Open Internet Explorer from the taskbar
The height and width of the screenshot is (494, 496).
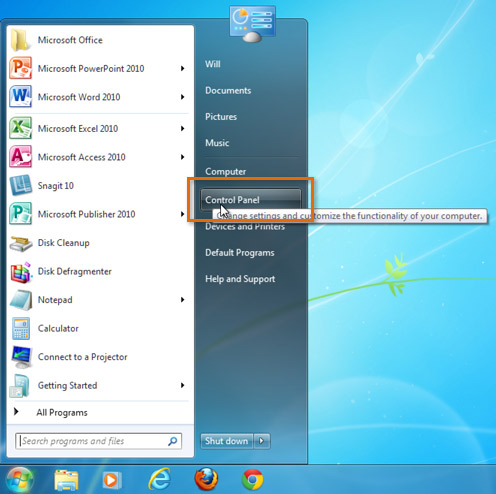pyautogui.click(x=160, y=480)
